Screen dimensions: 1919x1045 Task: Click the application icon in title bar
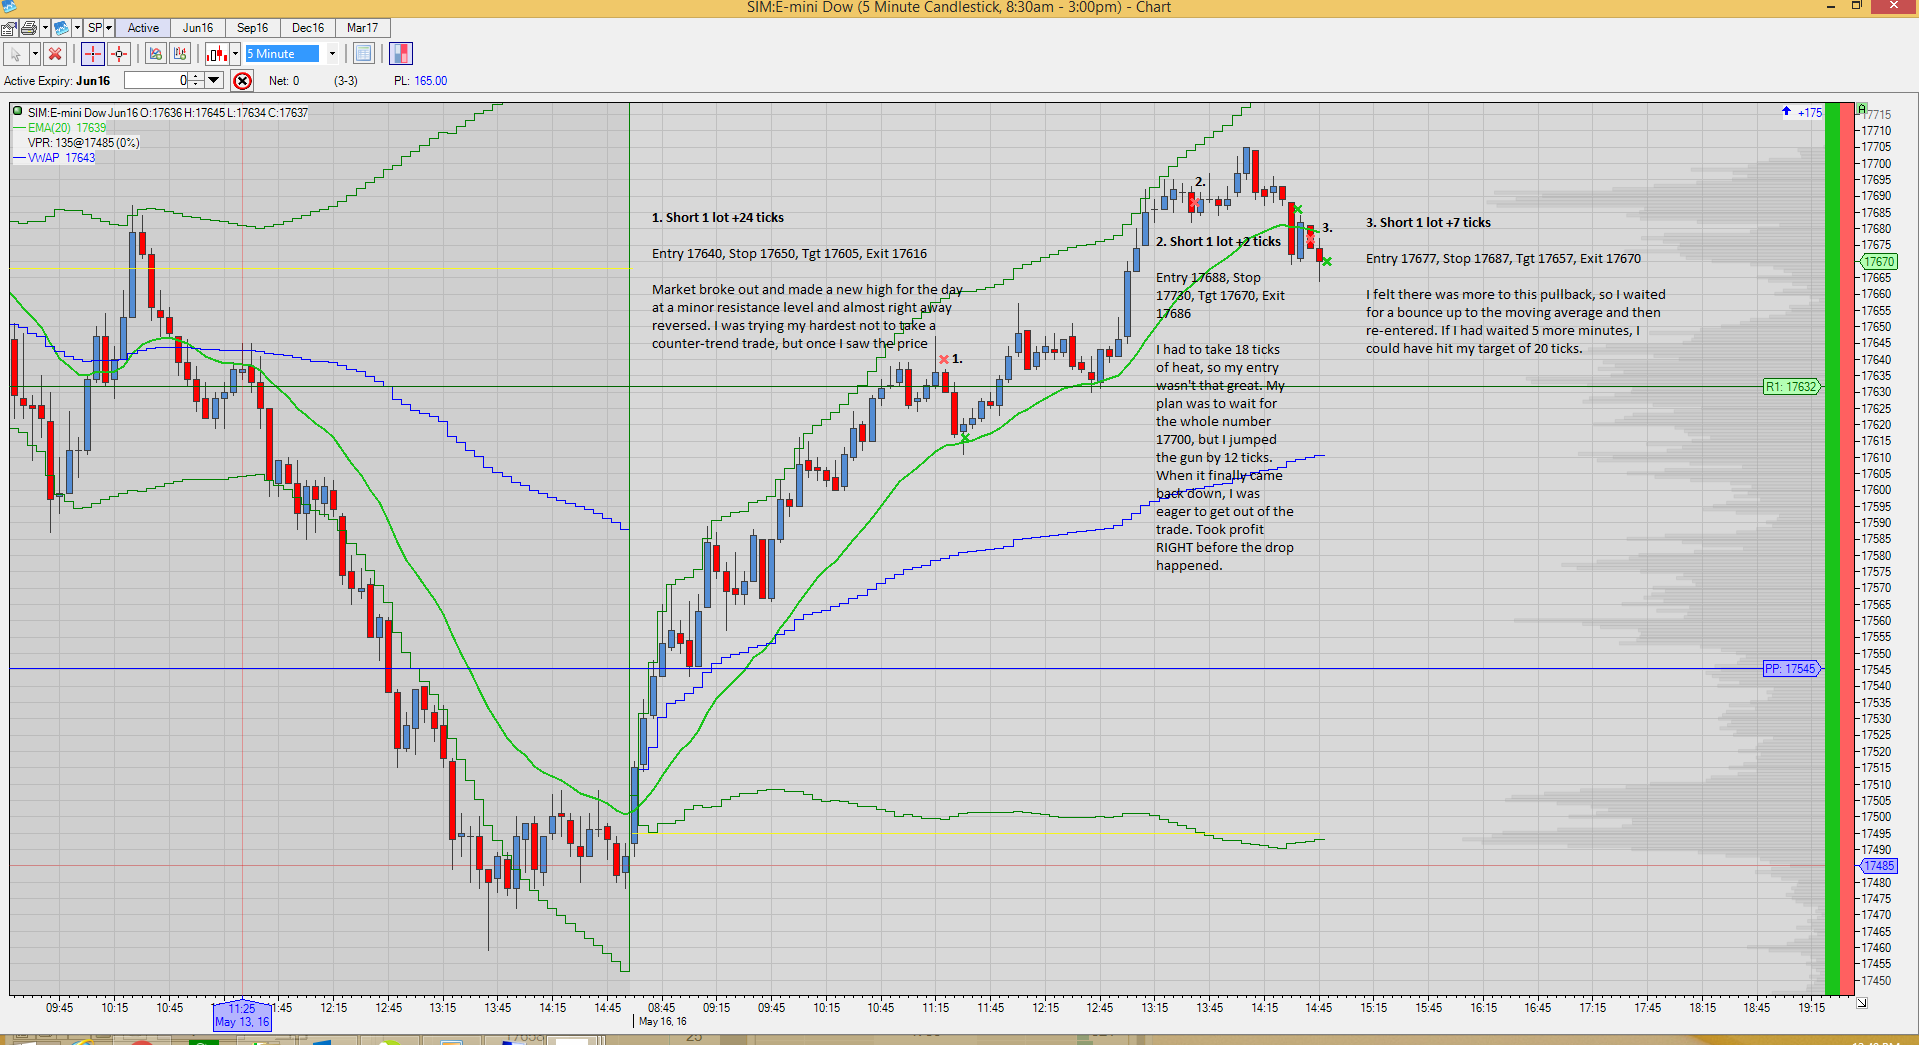click(x=9, y=6)
